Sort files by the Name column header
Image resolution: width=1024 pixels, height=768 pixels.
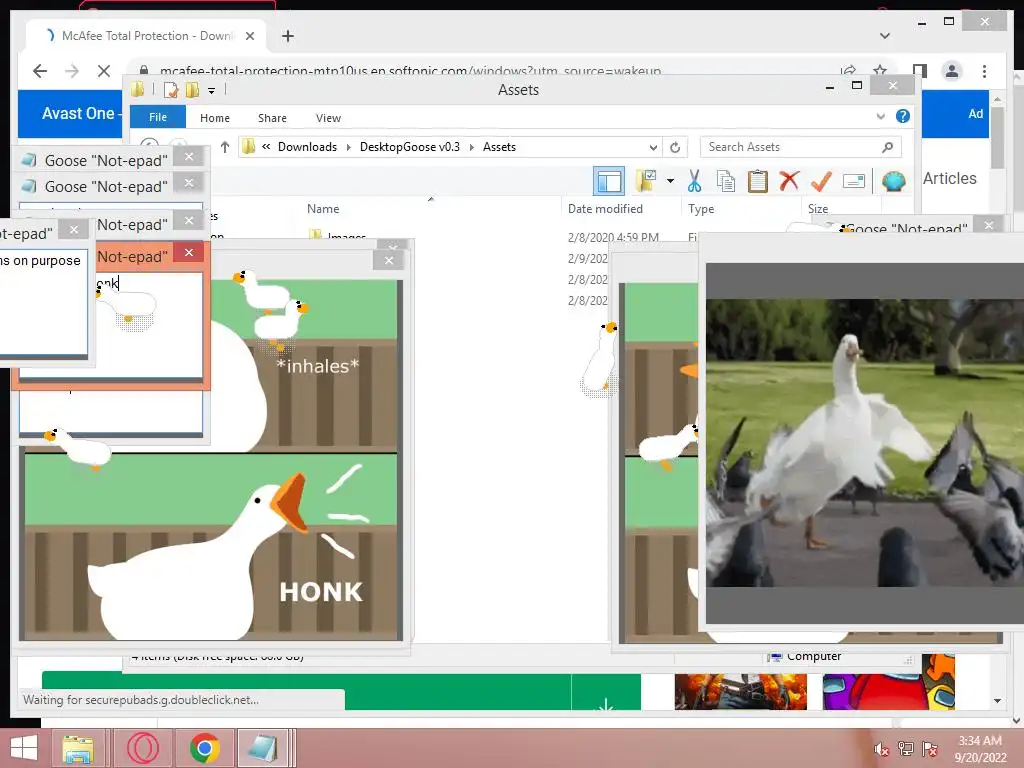point(323,208)
